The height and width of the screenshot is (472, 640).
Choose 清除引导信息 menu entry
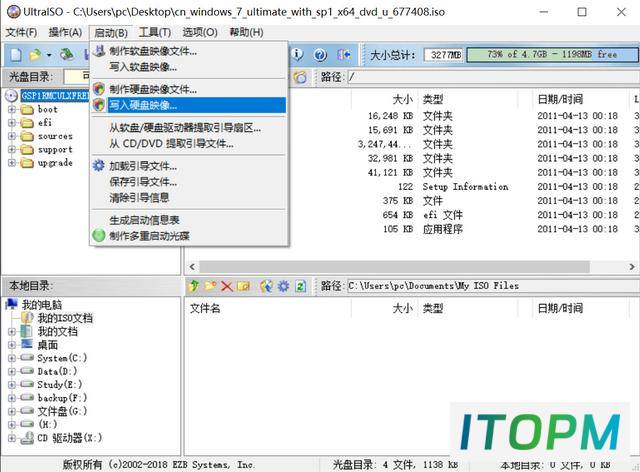tap(189, 198)
